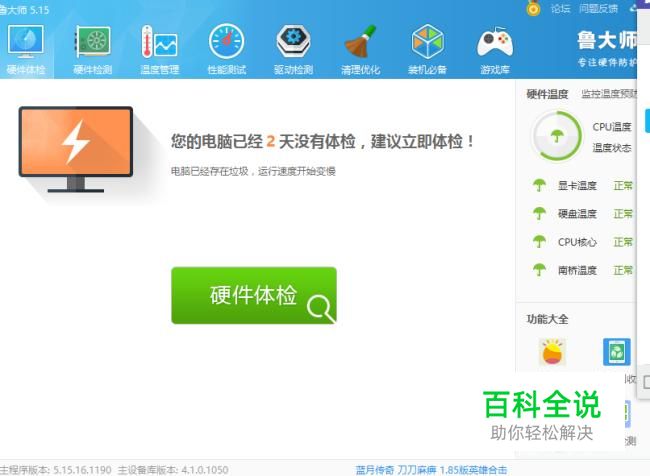Select the CPU核心 row label

(x=577, y=242)
